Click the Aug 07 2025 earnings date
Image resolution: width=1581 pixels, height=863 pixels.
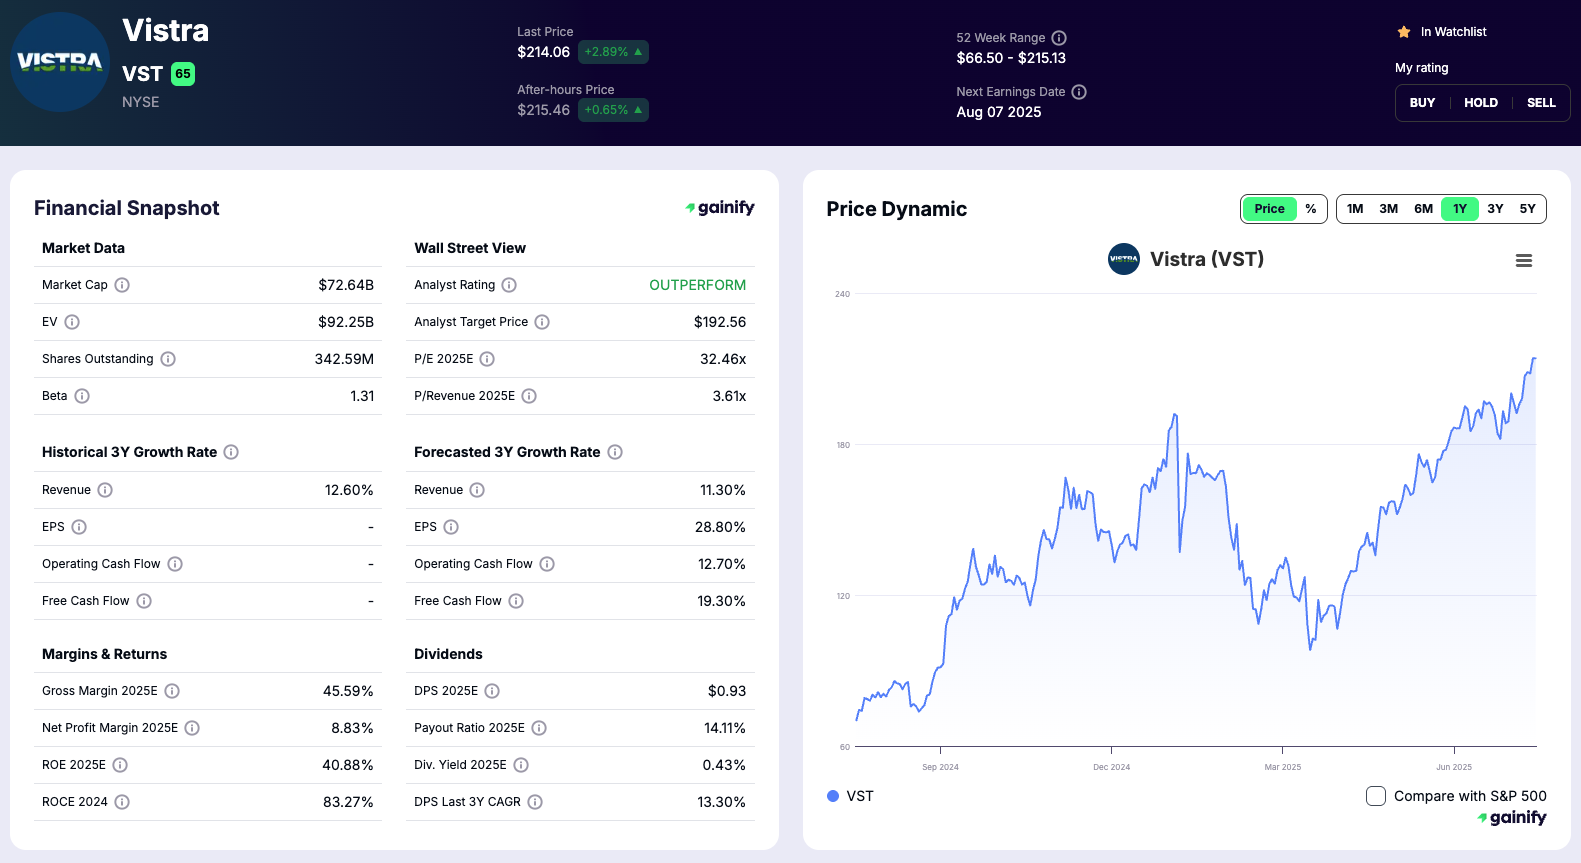click(x=999, y=112)
